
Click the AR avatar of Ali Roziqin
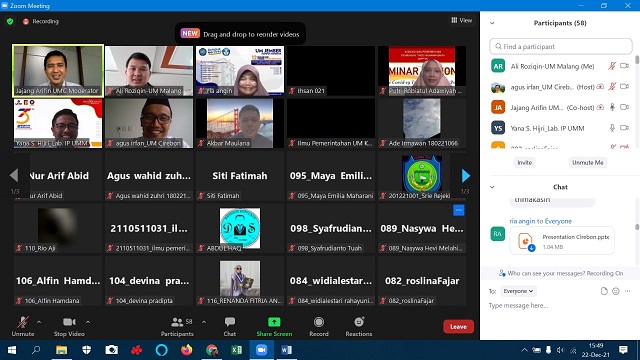click(498, 66)
